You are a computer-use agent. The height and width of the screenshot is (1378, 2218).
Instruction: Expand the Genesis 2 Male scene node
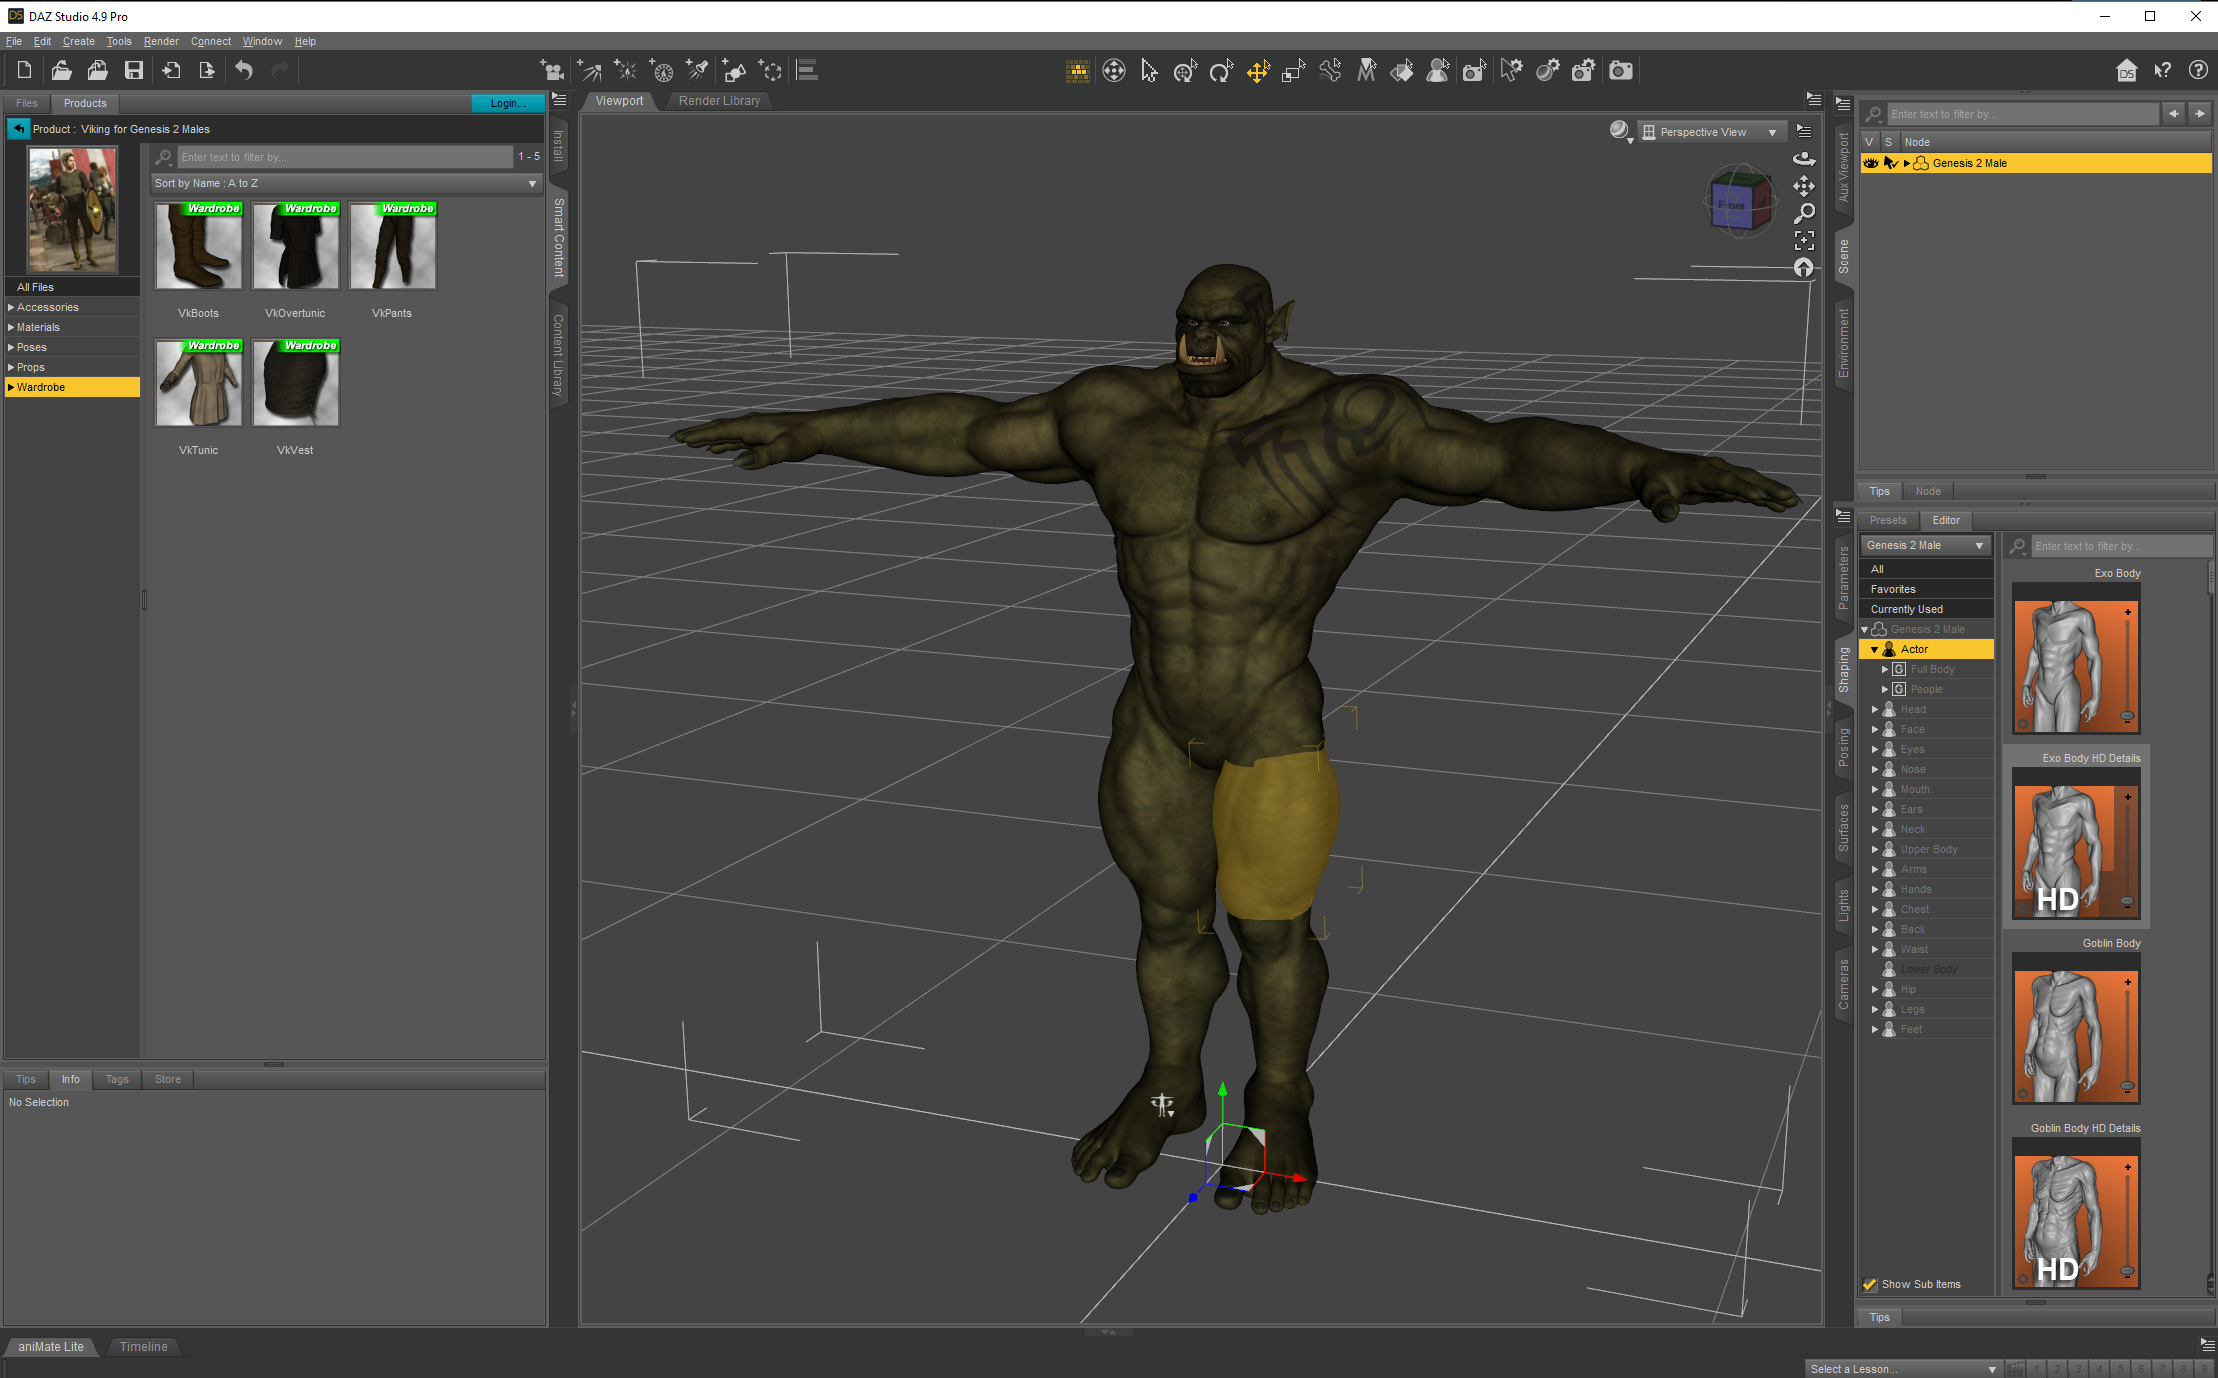[1907, 163]
